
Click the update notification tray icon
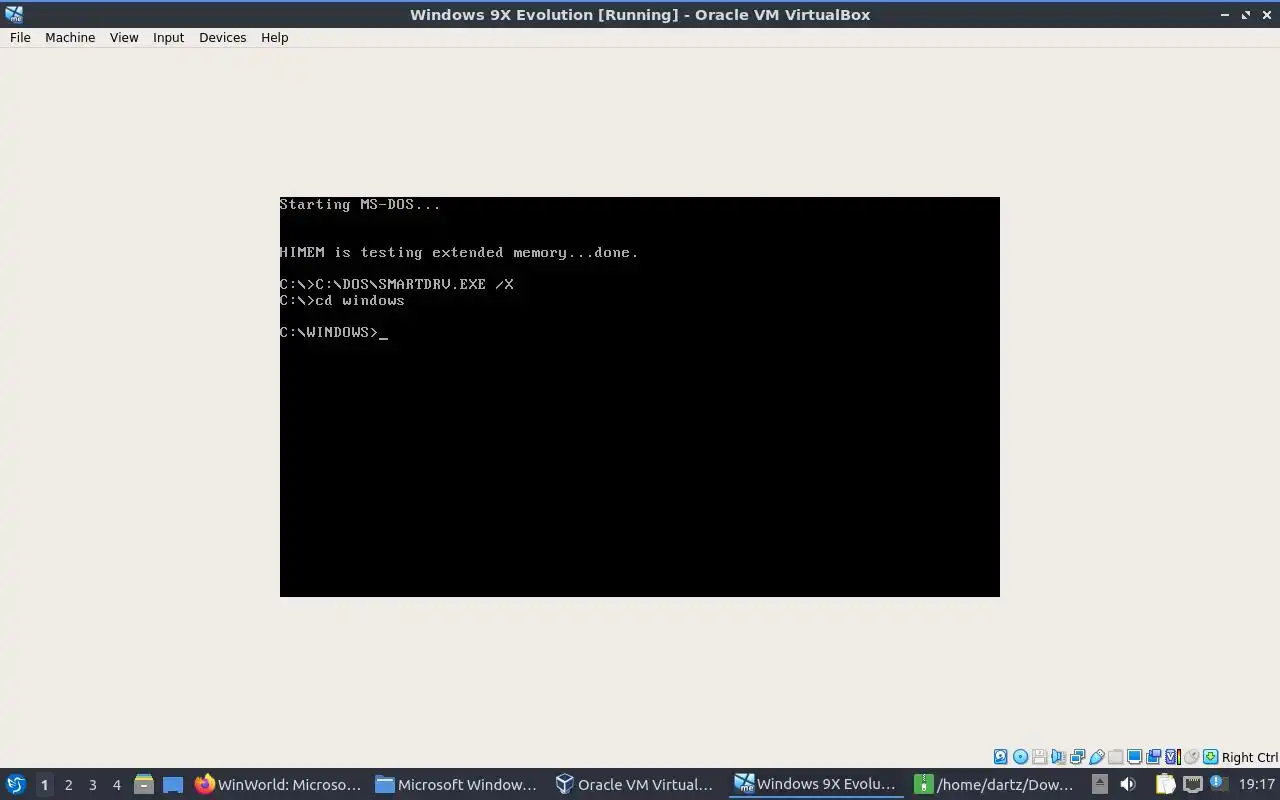(x=1218, y=784)
